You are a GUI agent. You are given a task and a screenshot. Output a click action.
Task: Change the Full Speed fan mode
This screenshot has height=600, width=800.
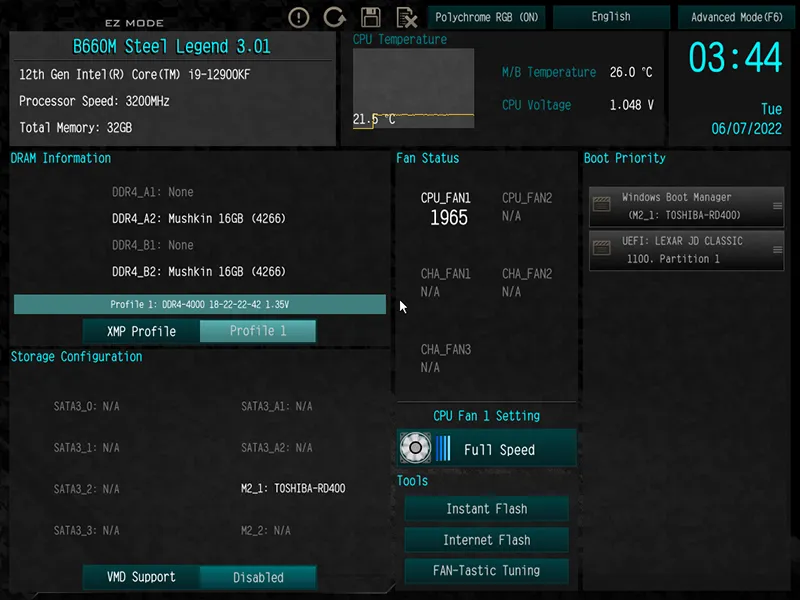[x=499, y=450]
